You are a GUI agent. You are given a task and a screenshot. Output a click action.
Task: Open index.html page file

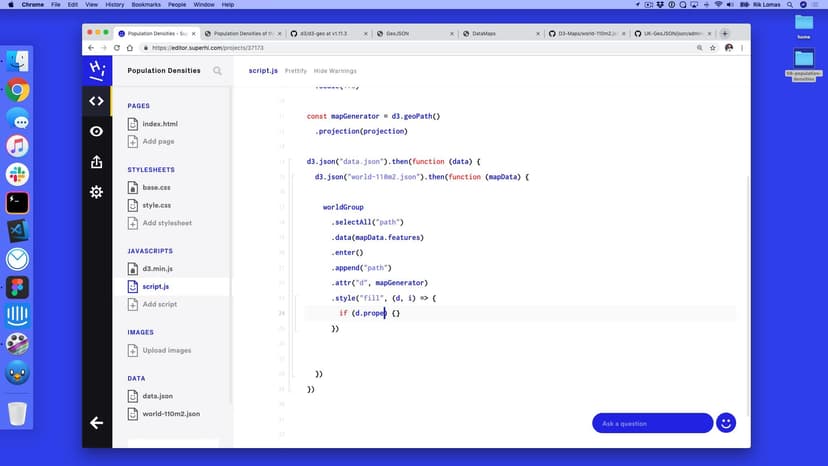(159, 124)
